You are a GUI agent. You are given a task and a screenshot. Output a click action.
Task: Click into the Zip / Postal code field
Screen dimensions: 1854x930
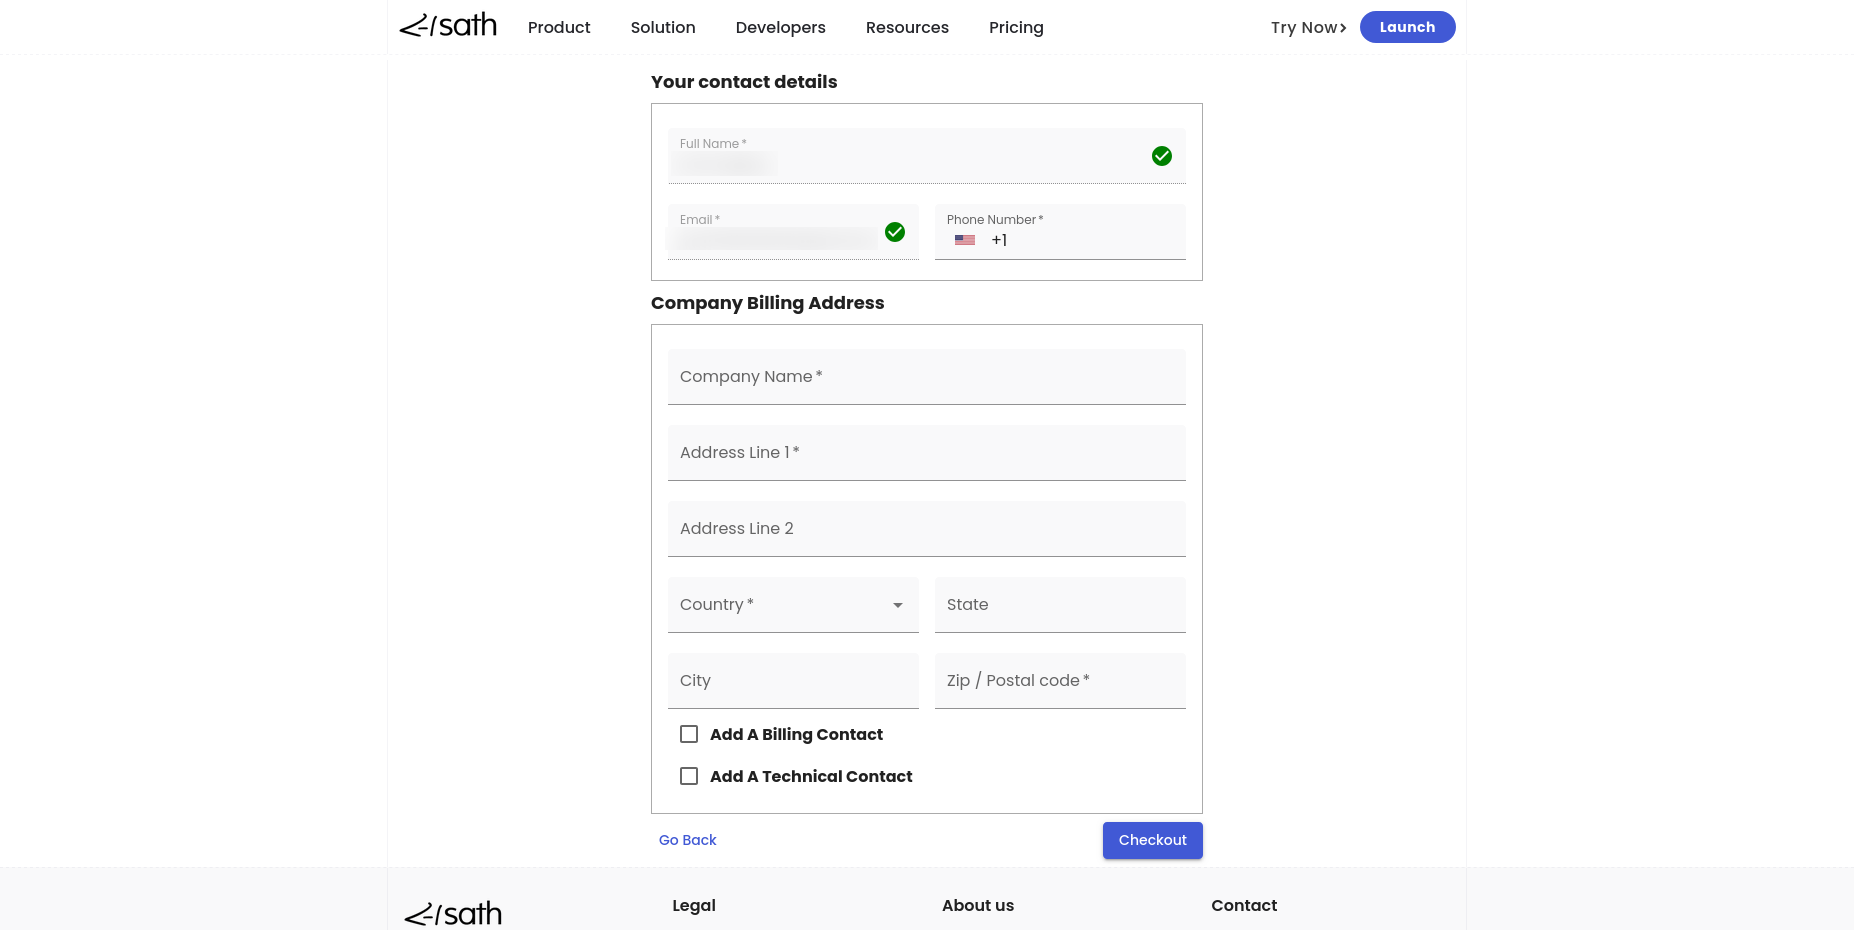click(x=1059, y=681)
